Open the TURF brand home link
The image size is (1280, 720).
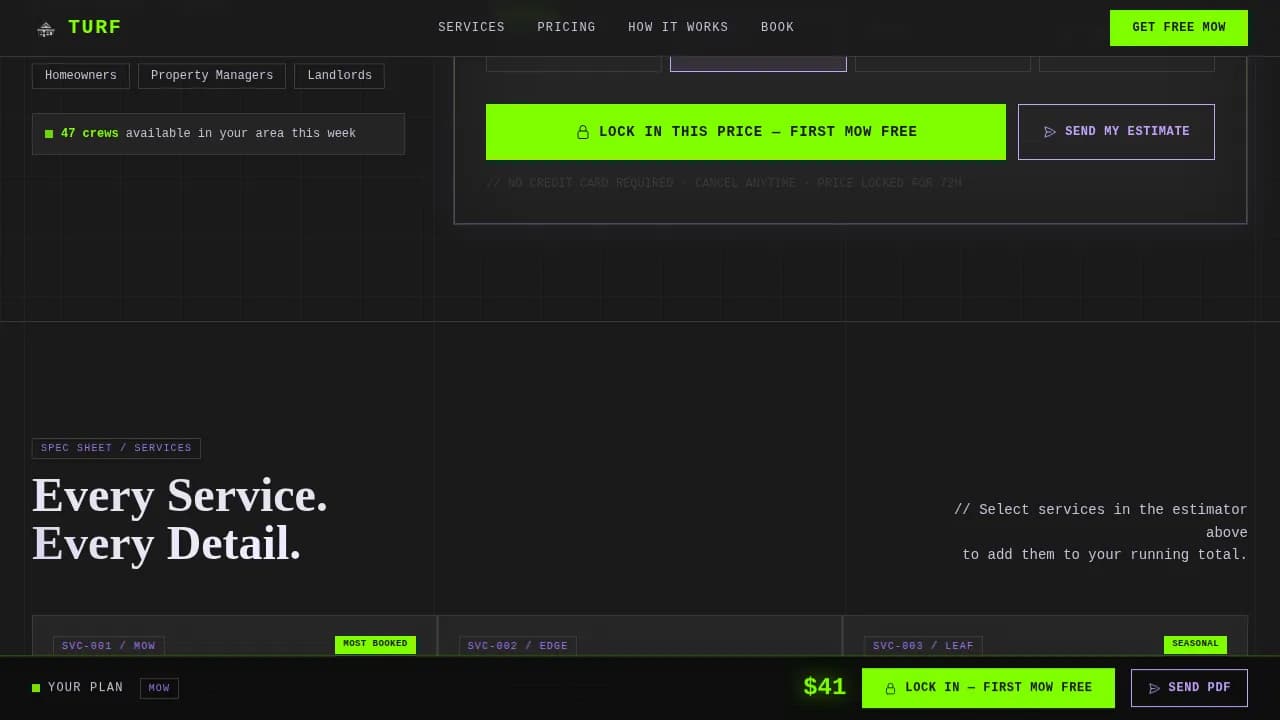78,28
